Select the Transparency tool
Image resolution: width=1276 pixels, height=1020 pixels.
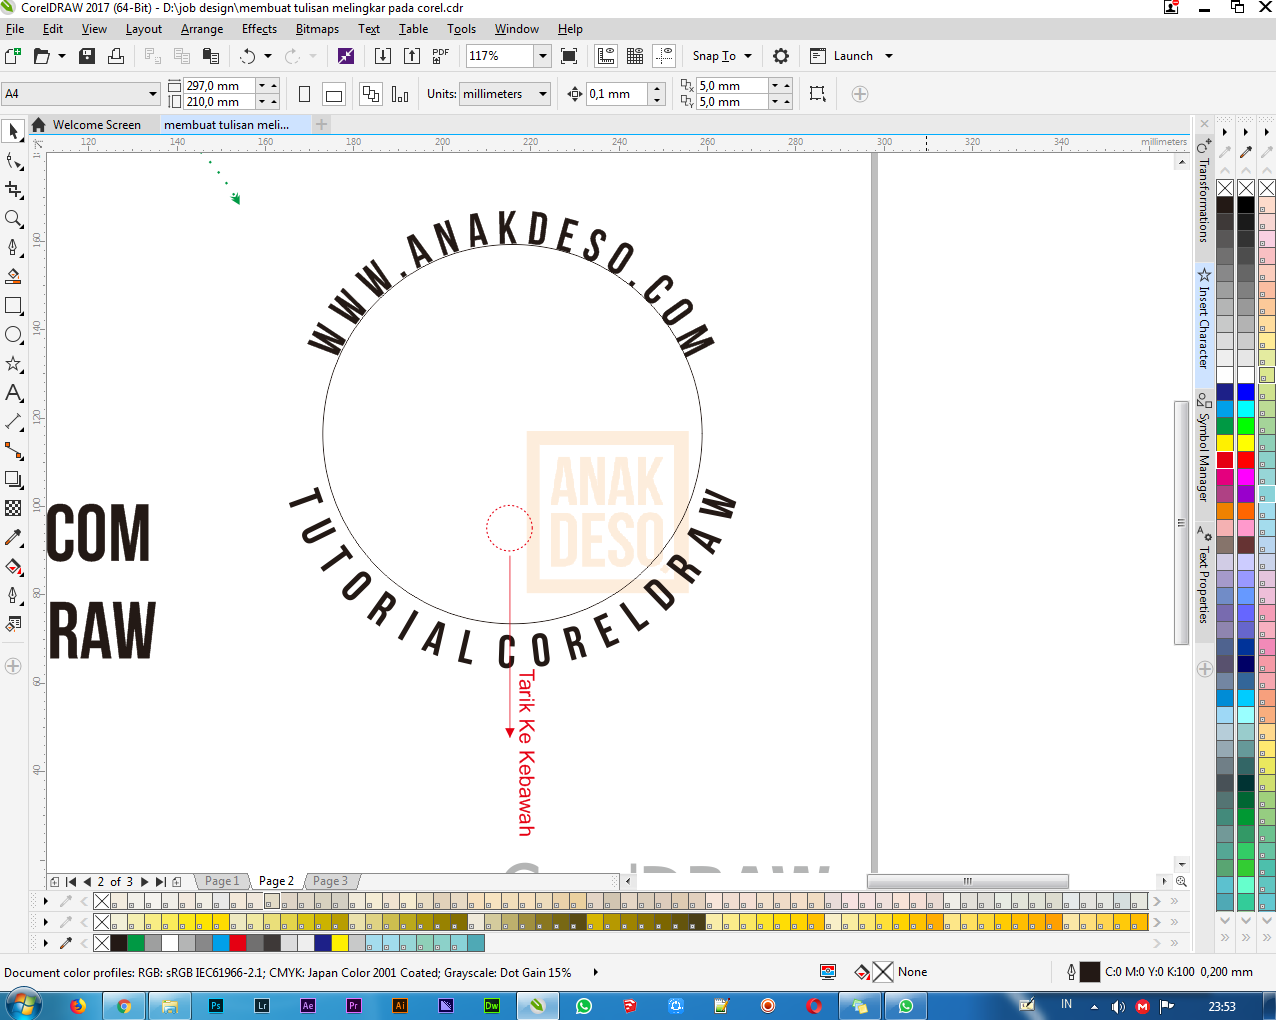[x=13, y=508]
